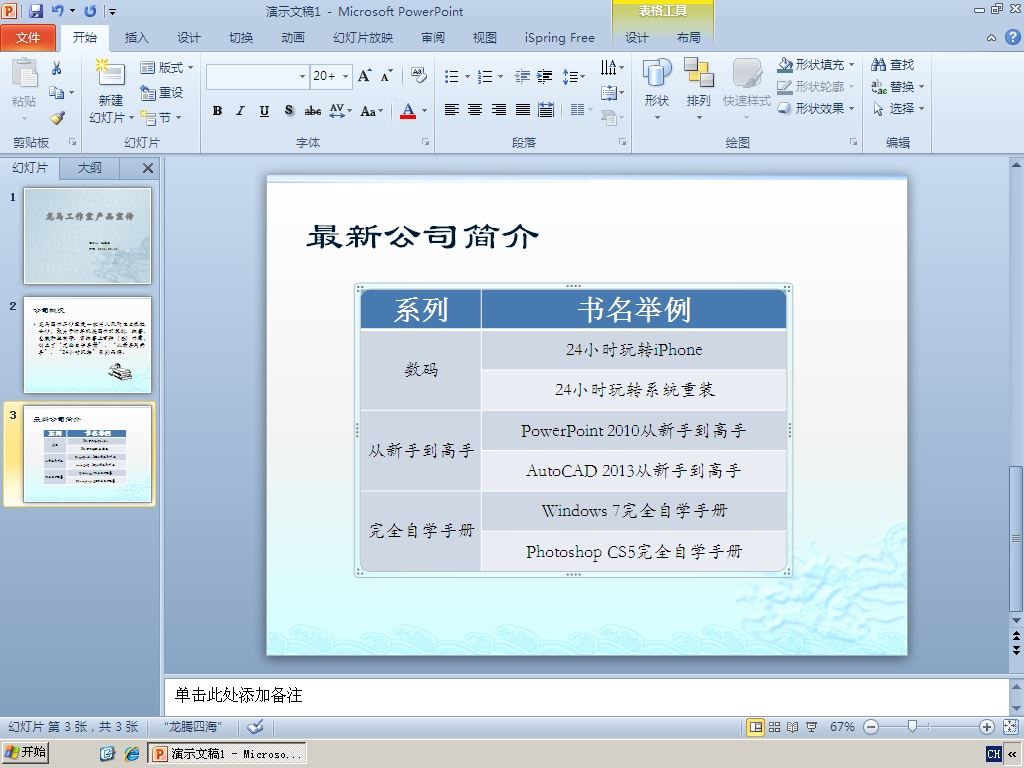Toggle Strikethrough (abc) formatting
The image size is (1024, 768).
coord(313,110)
